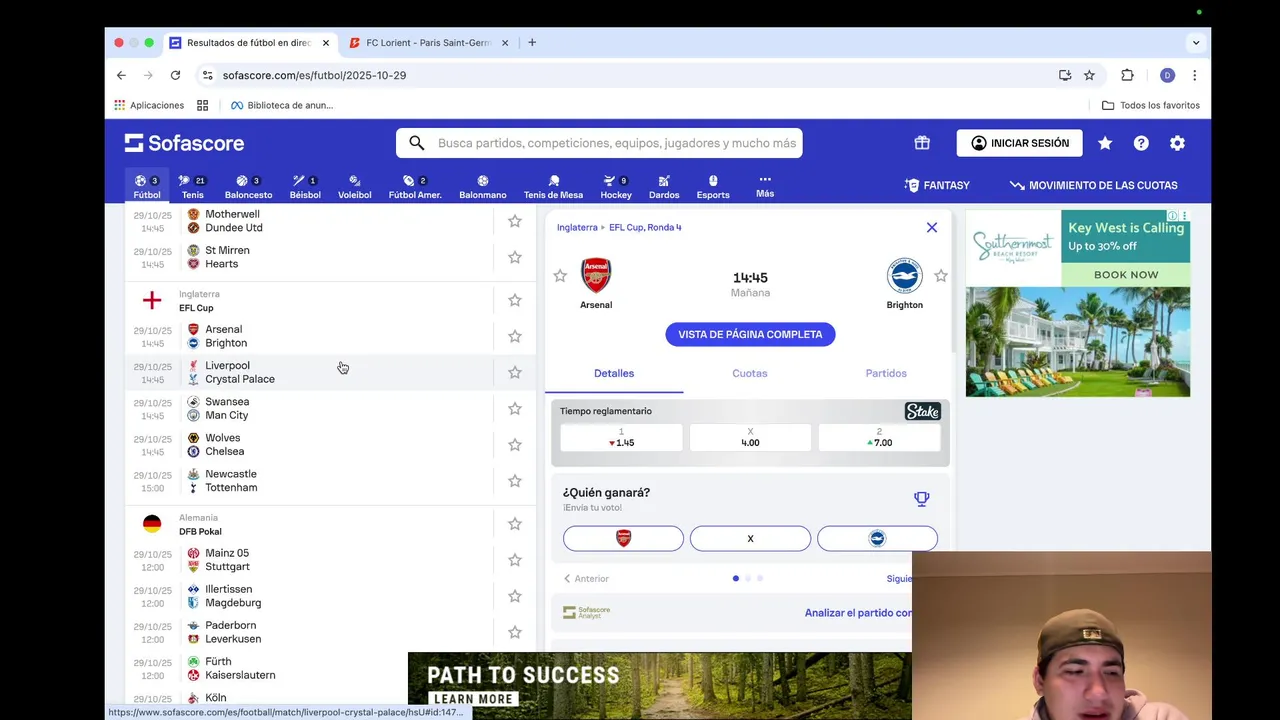
Task: Select away win odds 7.00
Action: [879, 437]
